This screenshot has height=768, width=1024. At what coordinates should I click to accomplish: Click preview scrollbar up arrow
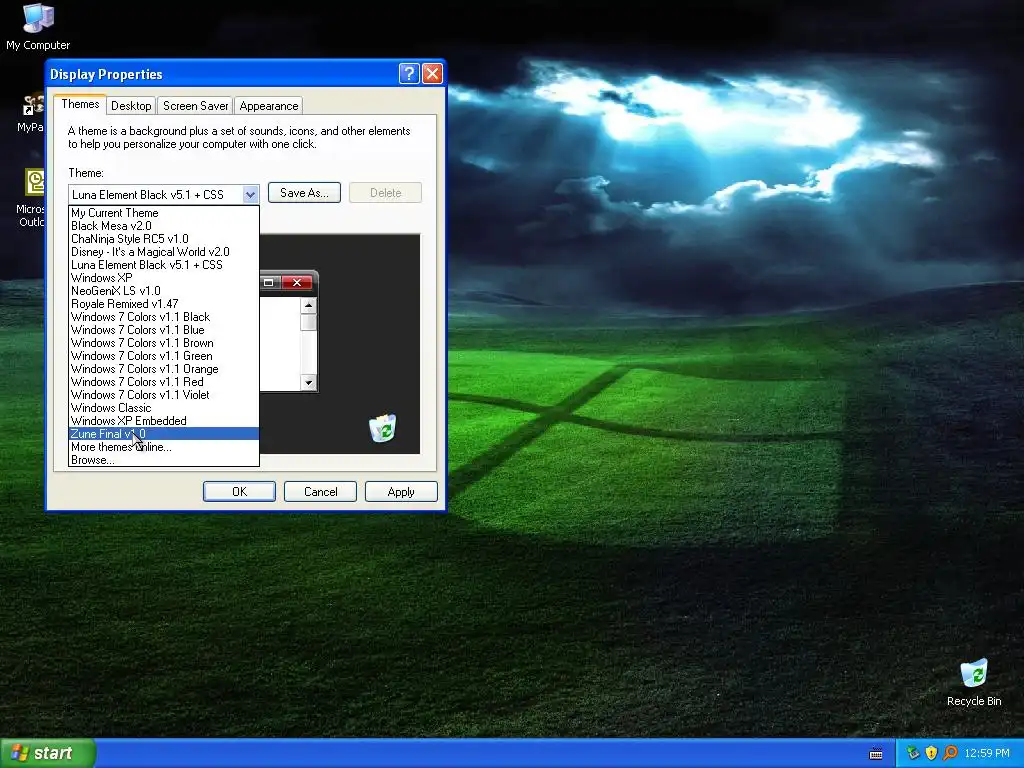click(309, 305)
